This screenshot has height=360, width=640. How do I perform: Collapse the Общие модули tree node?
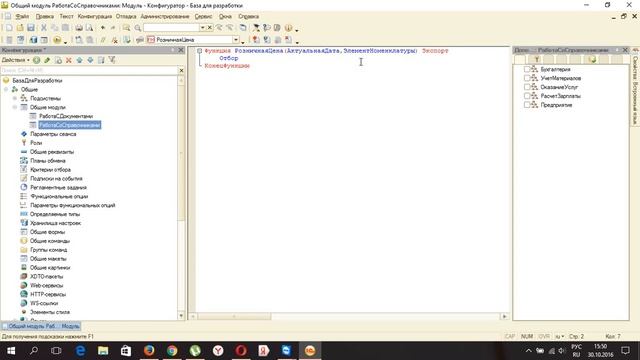tap(15, 107)
